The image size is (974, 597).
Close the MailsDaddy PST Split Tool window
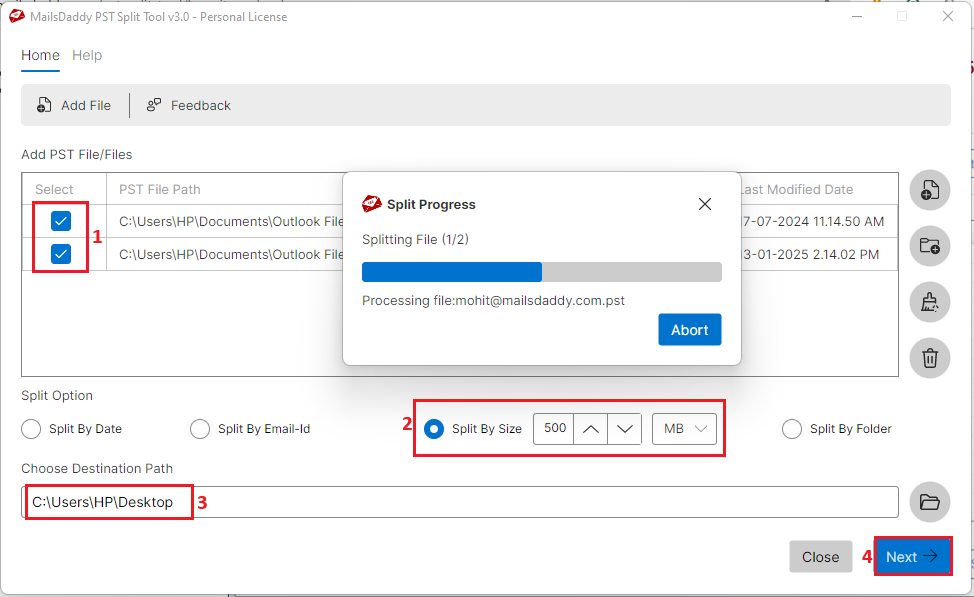(x=948, y=17)
